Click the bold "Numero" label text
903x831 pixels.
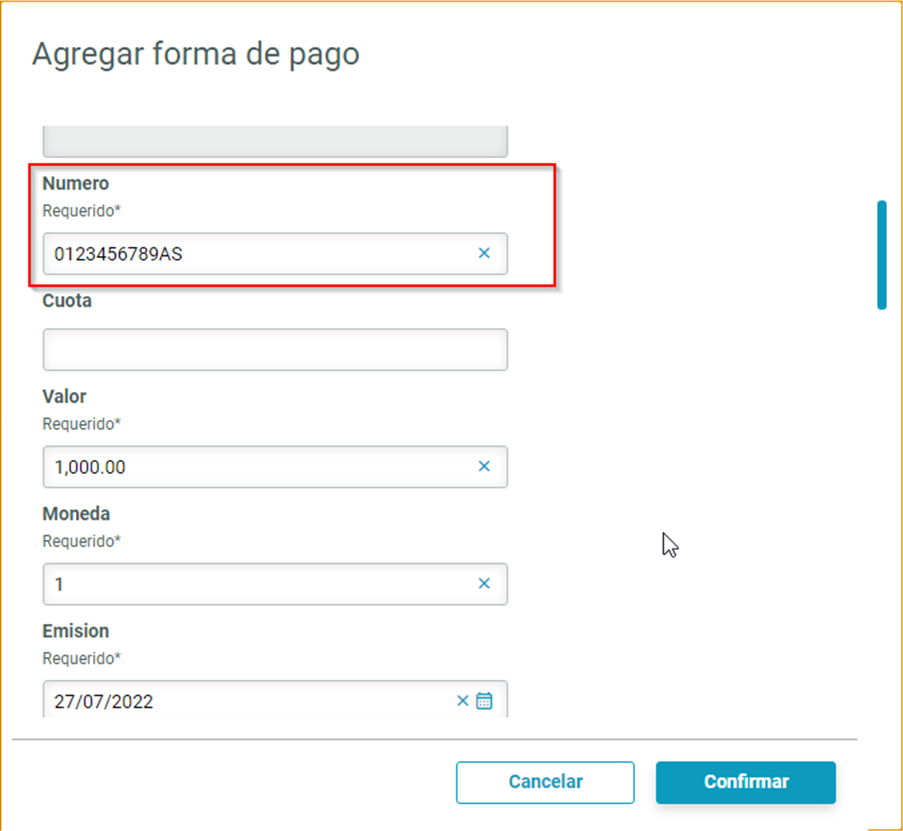pos(76,184)
